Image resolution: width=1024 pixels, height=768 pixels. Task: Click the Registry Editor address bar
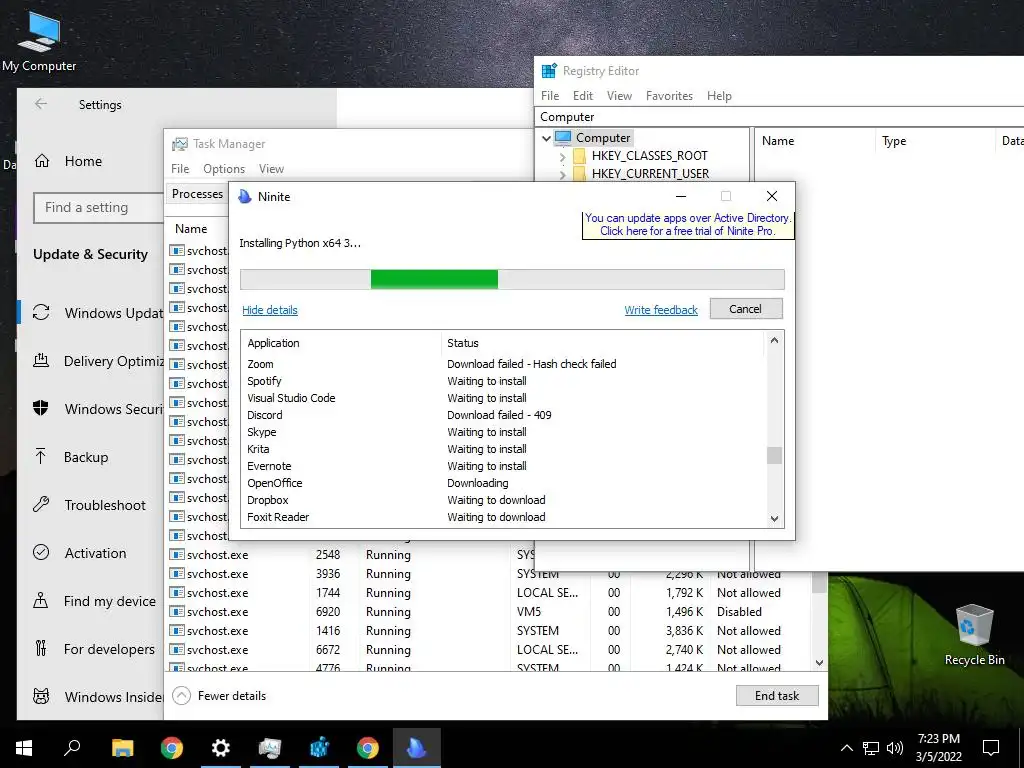(x=780, y=117)
